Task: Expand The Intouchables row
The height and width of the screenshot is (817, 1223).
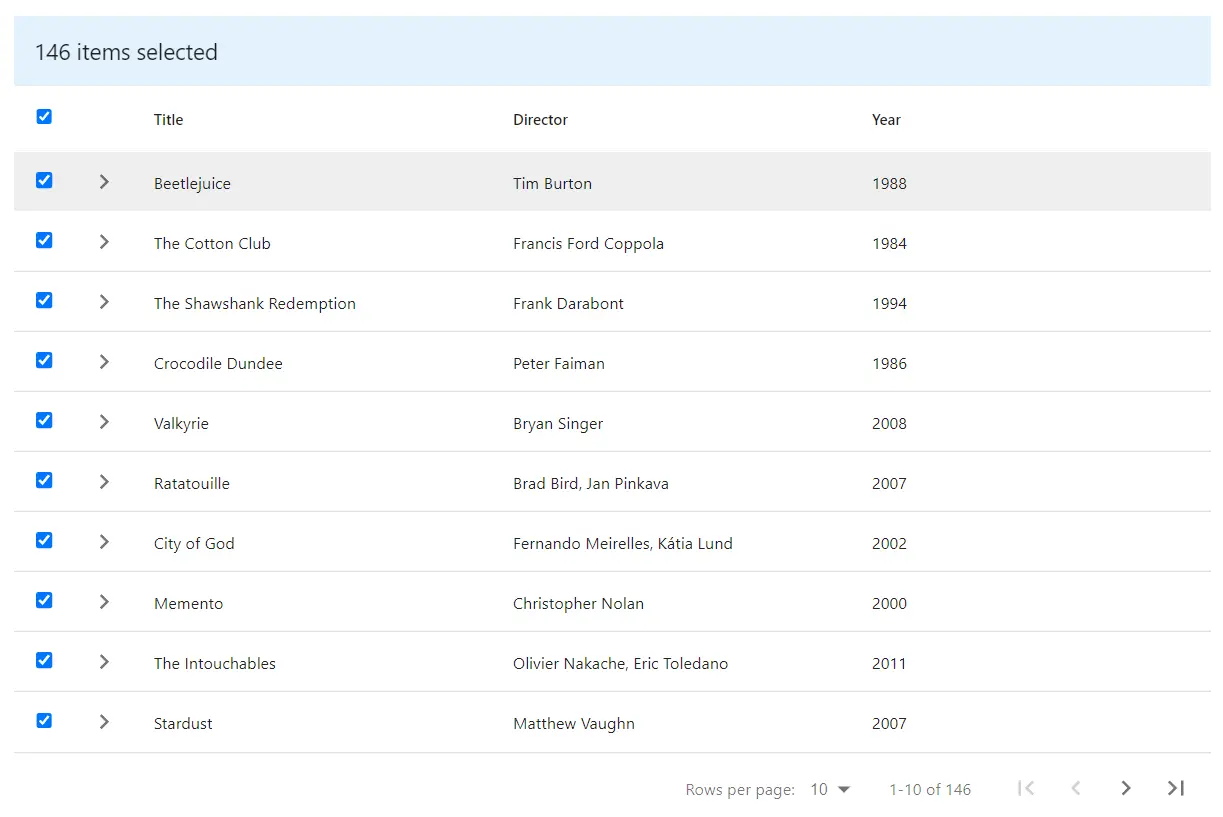Action: [x=104, y=662]
